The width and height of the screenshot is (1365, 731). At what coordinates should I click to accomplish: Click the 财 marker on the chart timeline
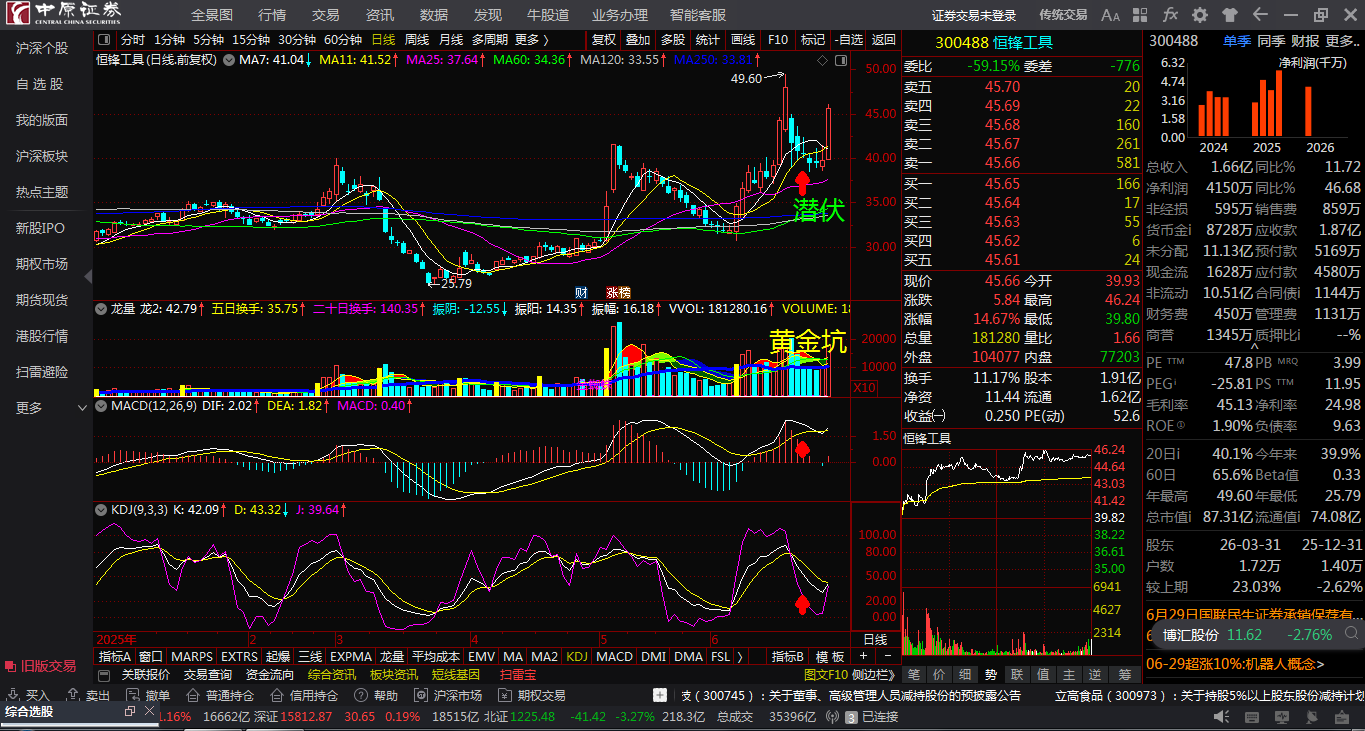point(580,293)
